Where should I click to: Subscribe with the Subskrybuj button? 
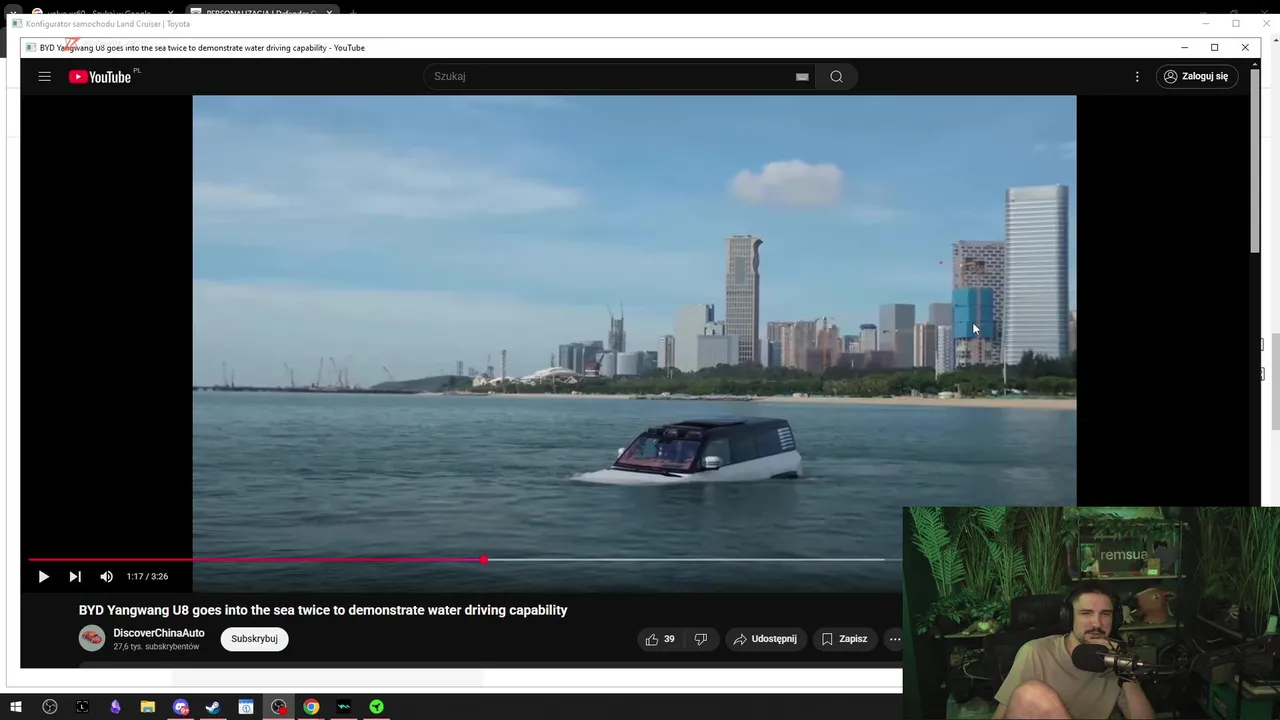click(x=254, y=639)
